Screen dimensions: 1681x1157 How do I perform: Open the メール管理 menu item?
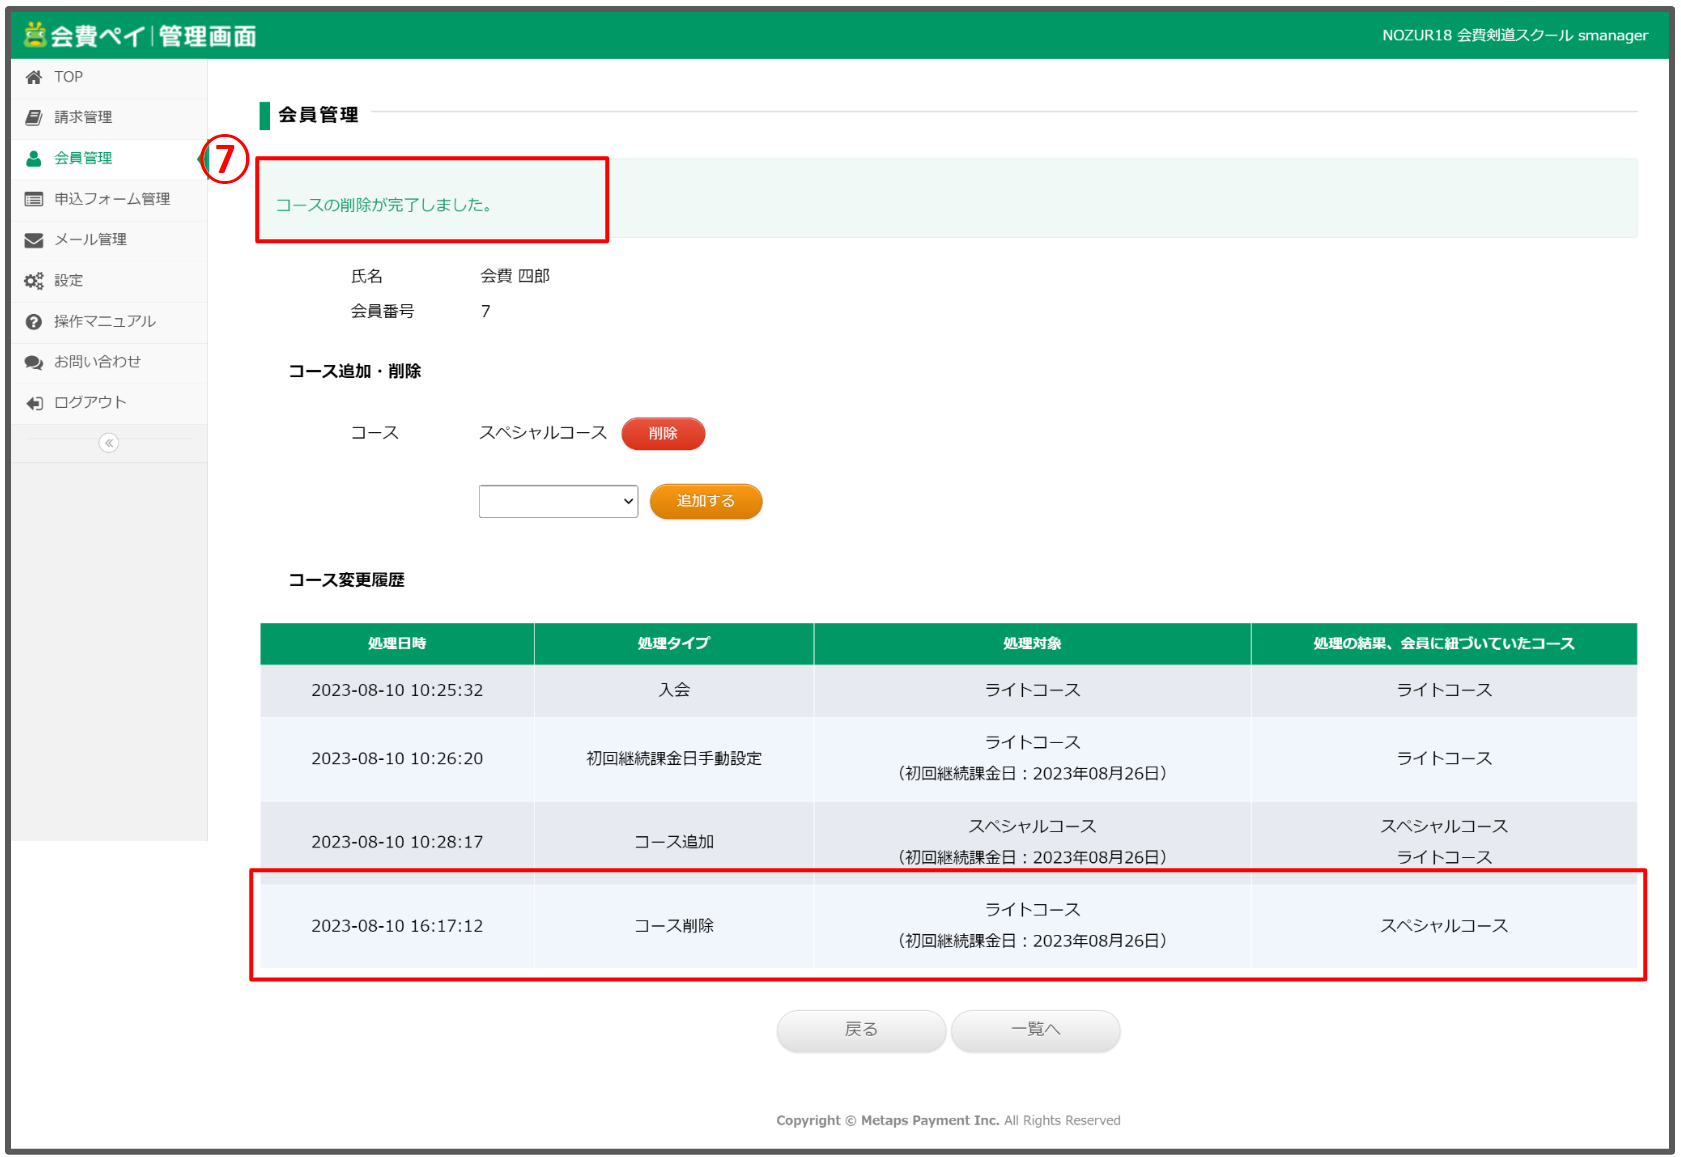pos(90,240)
